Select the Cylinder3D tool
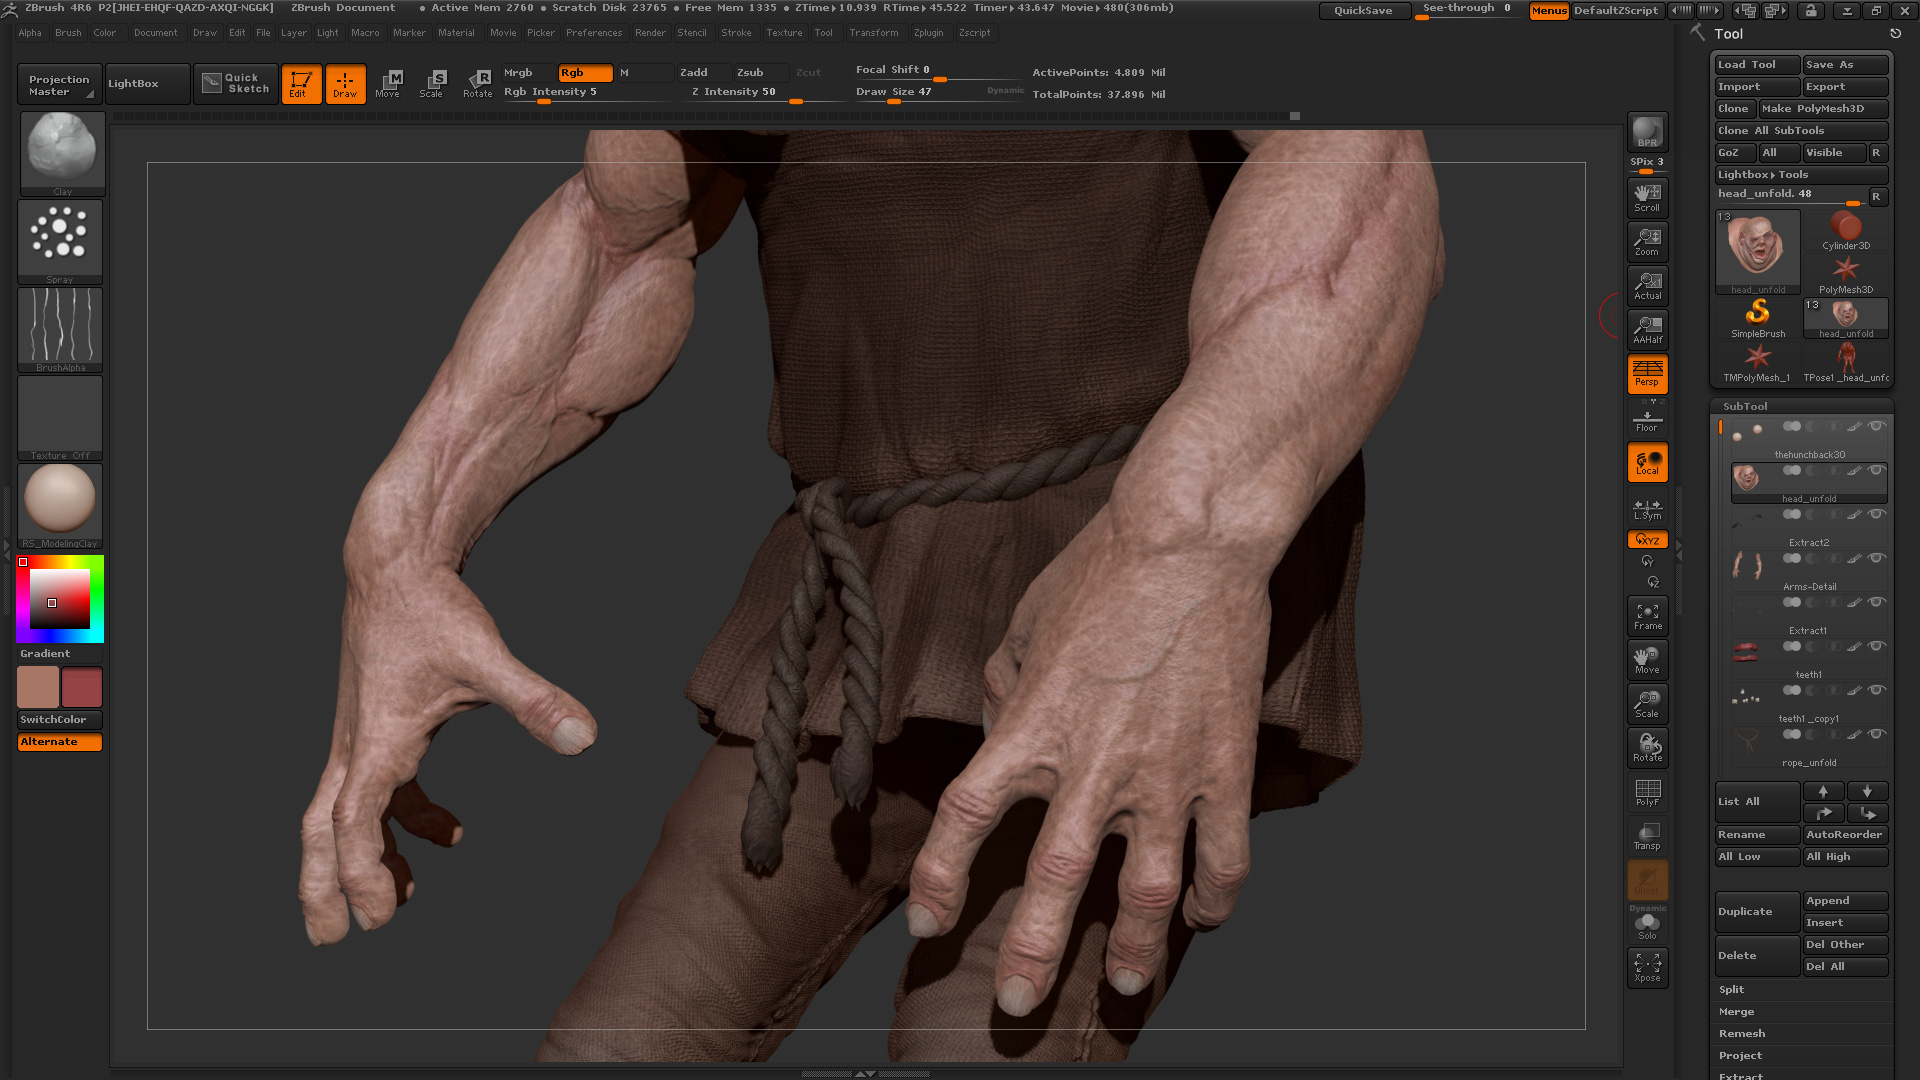 pyautogui.click(x=1845, y=231)
